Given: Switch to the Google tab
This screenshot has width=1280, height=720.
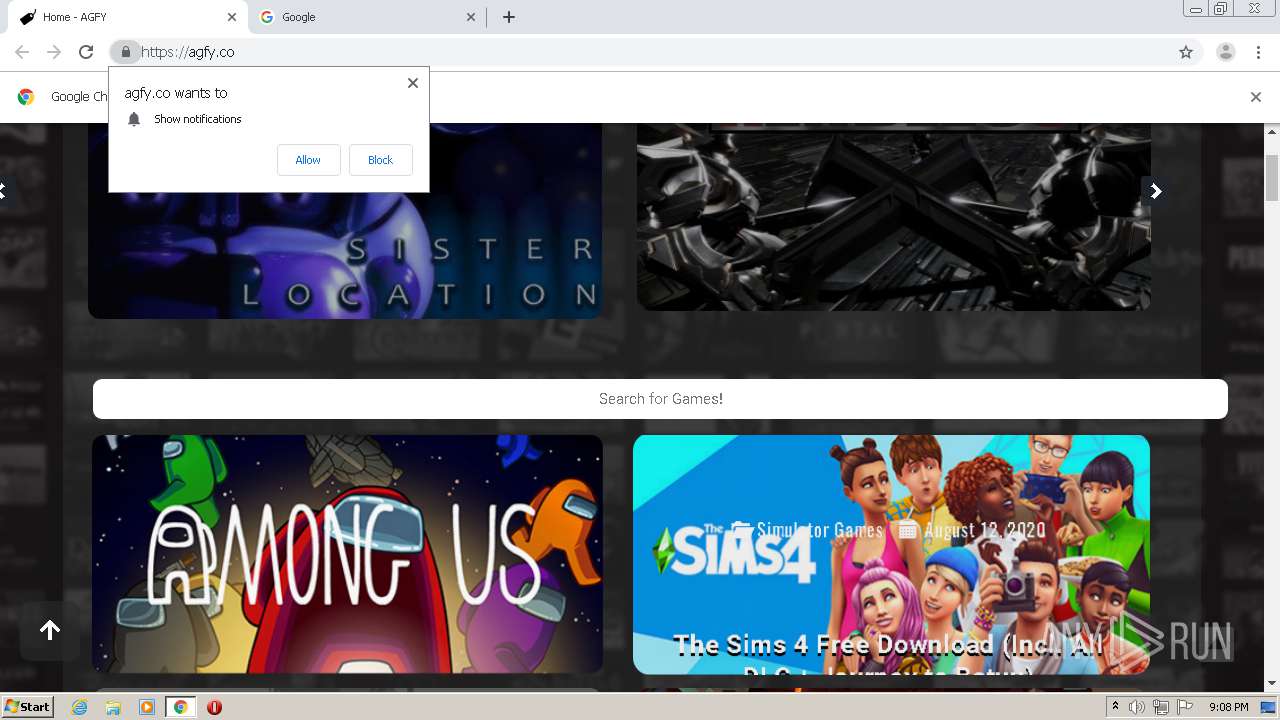Looking at the screenshot, I should [366, 17].
